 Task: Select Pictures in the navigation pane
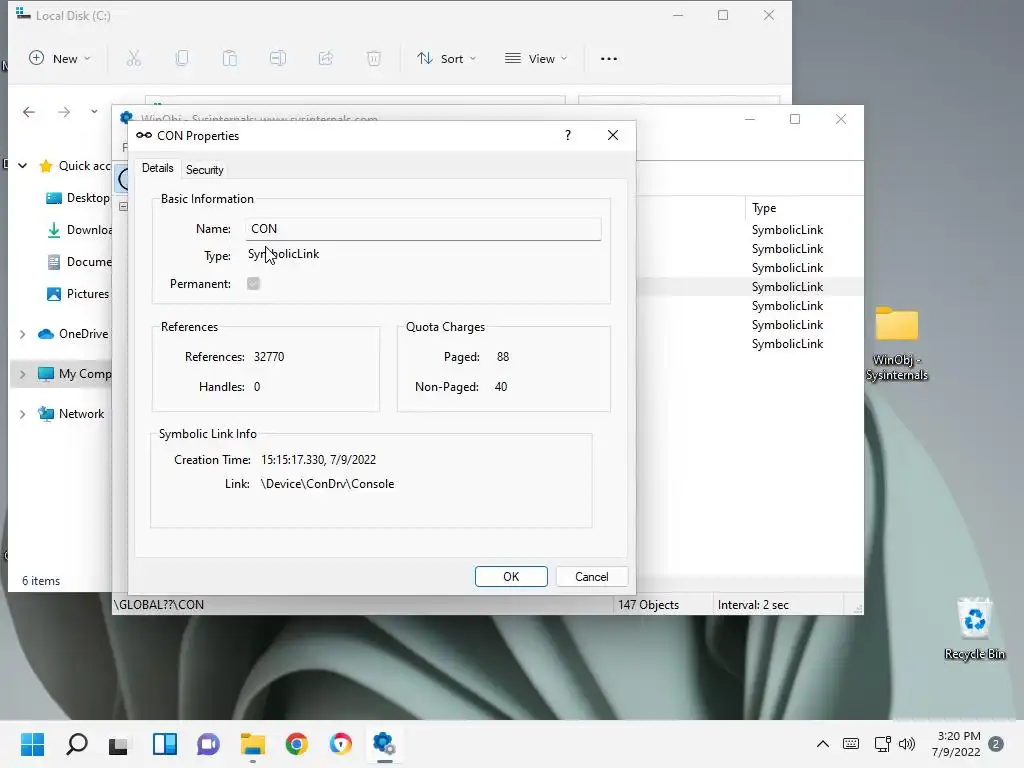click(78, 294)
